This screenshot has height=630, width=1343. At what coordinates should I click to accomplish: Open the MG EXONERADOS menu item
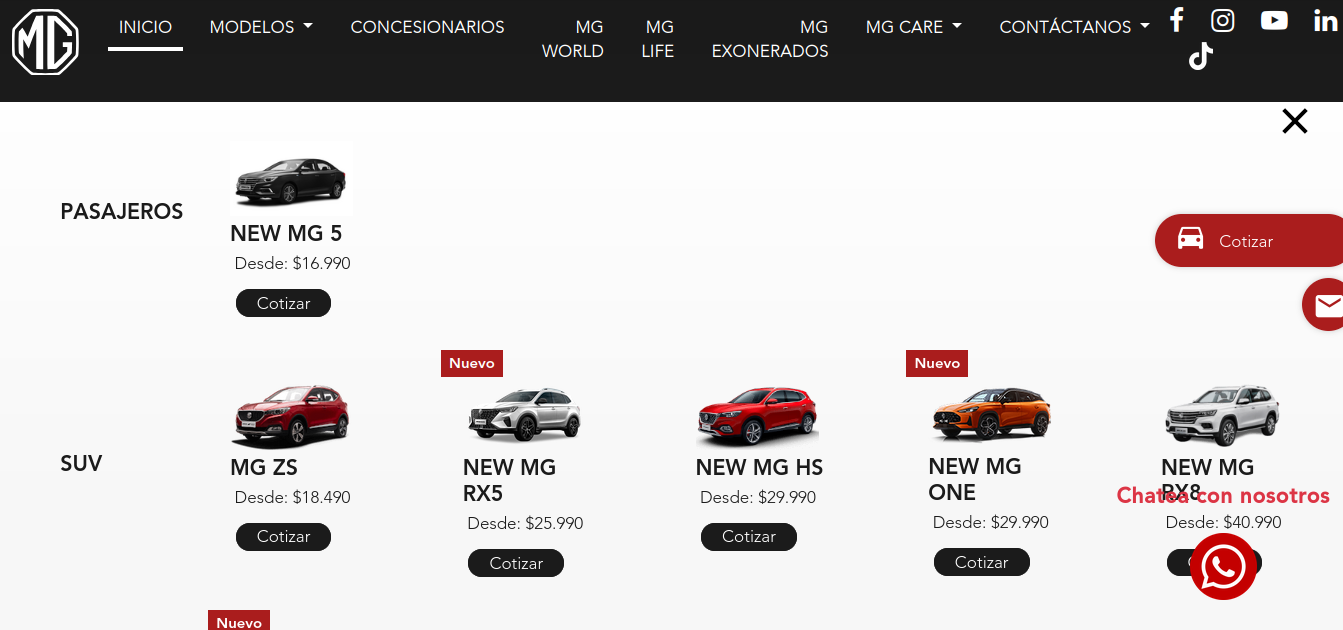[x=770, y=39]
